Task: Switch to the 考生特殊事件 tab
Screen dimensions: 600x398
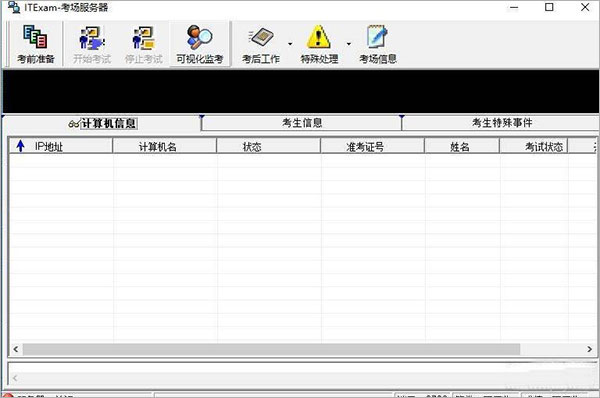Action: pos(501,123)
